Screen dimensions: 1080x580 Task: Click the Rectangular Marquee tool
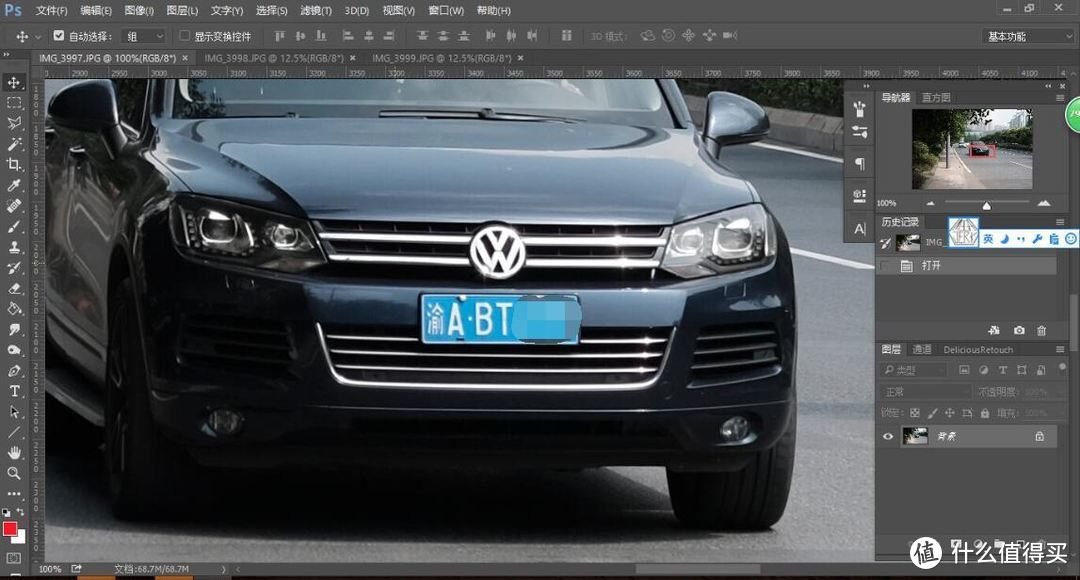14,103
